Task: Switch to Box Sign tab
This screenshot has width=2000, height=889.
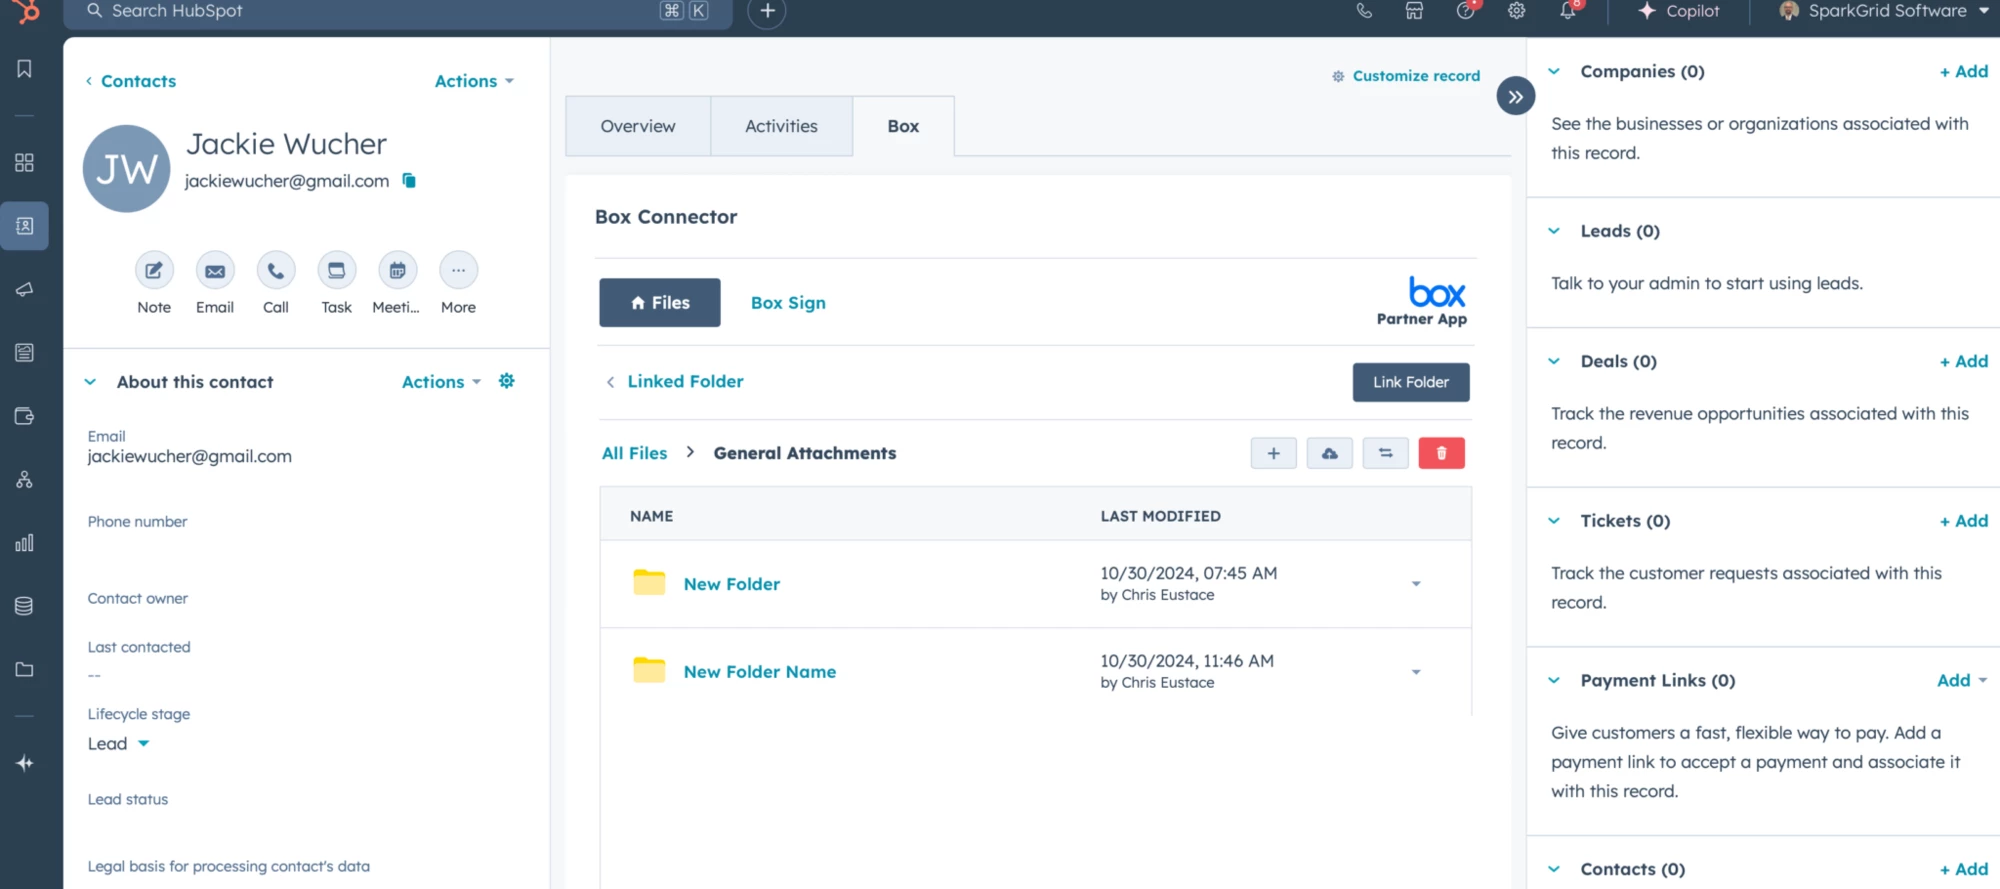Action: (x=788, y=303)
